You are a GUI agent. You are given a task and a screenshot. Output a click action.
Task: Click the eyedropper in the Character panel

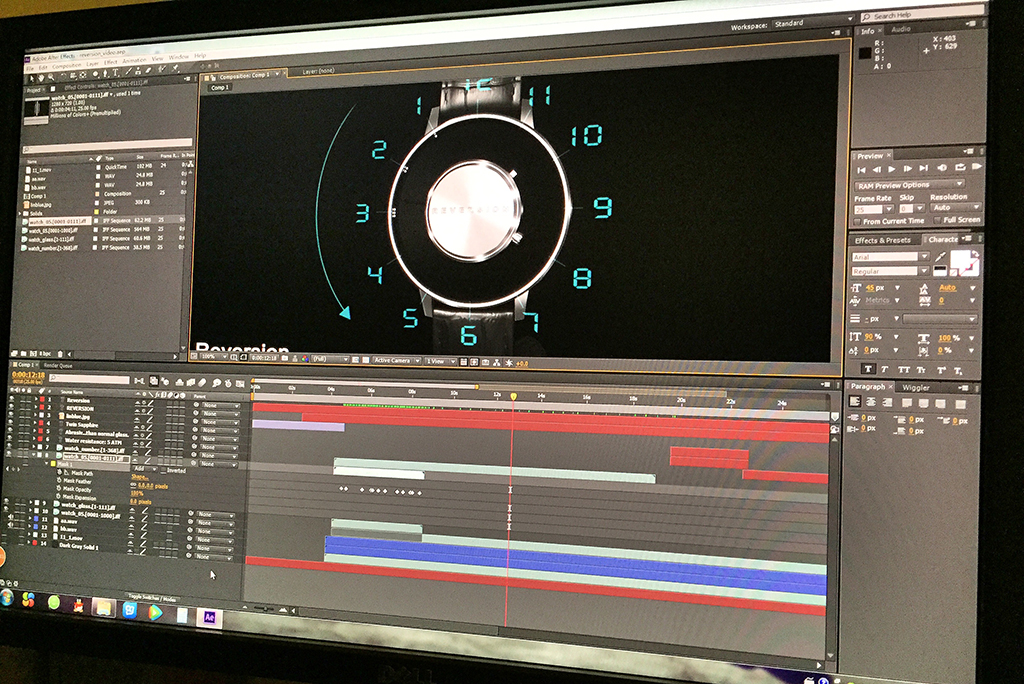940,258
